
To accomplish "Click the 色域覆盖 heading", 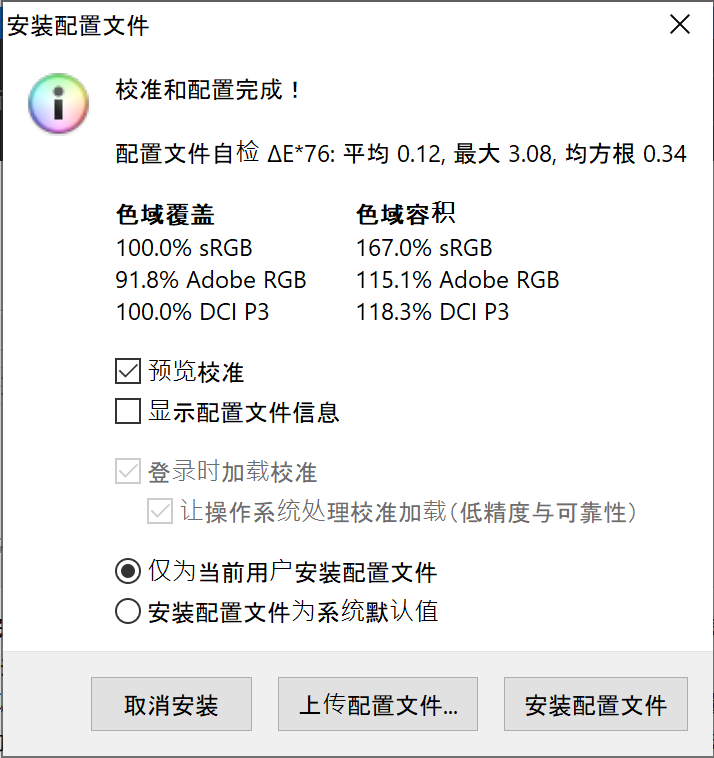I will click(165, 214).
